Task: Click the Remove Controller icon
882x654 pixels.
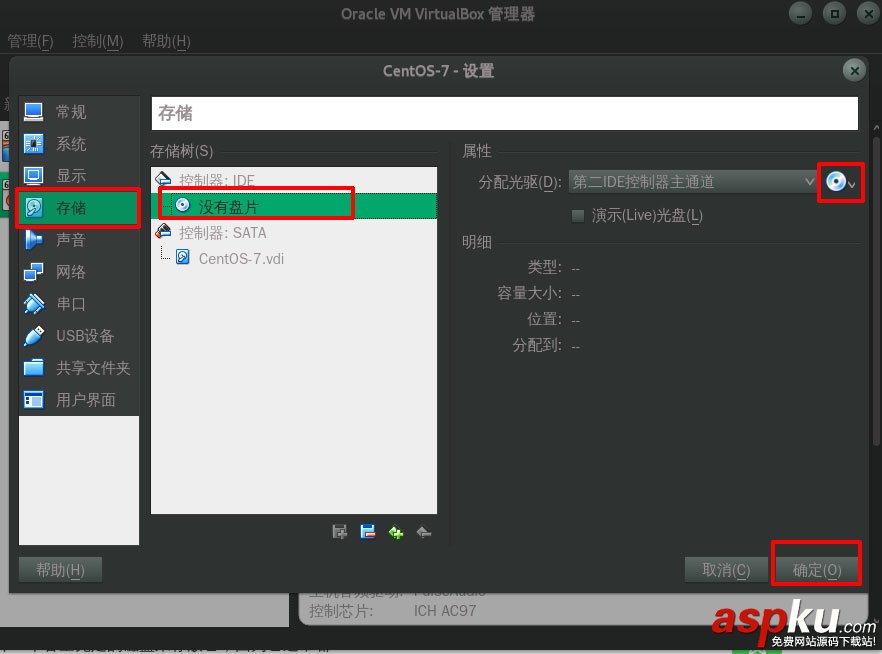Action: point(367,533)
